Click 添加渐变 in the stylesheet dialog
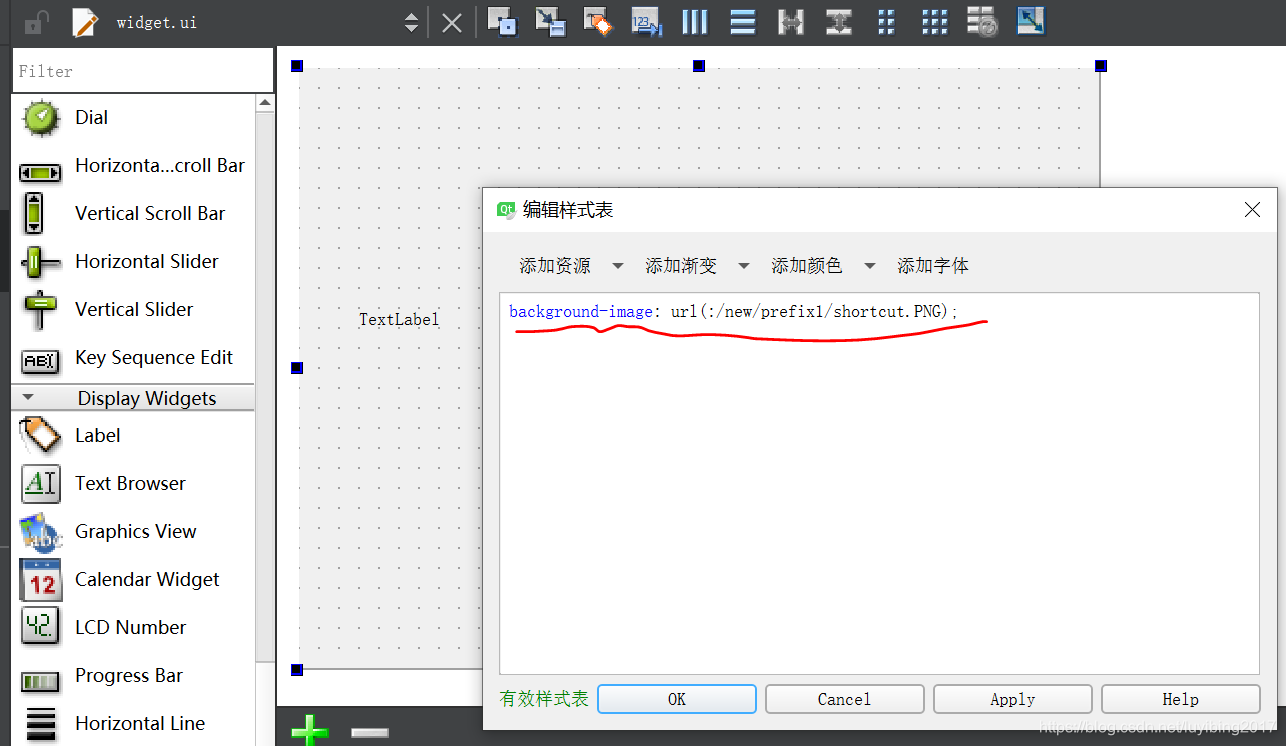1286x746 pixels. (681, 265)
